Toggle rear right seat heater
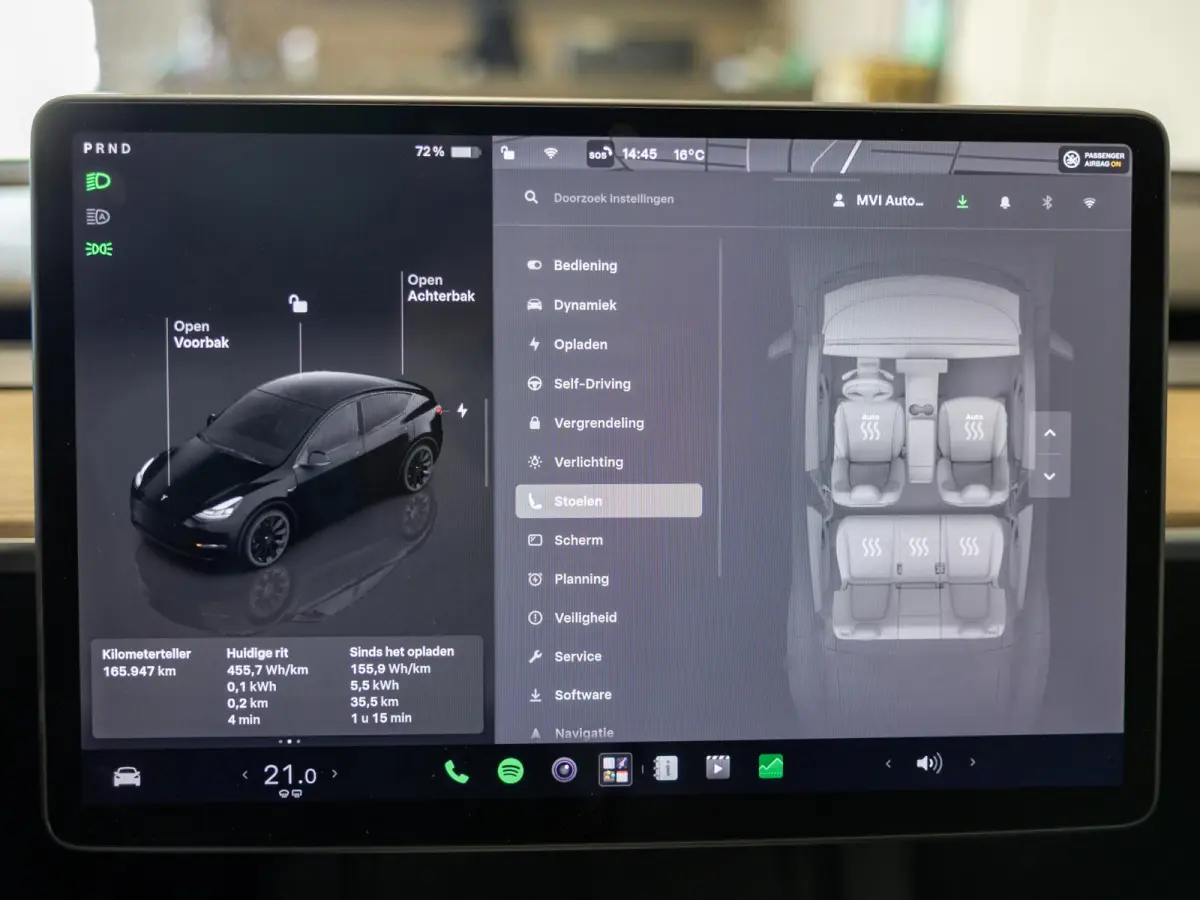 click(969, 547)
